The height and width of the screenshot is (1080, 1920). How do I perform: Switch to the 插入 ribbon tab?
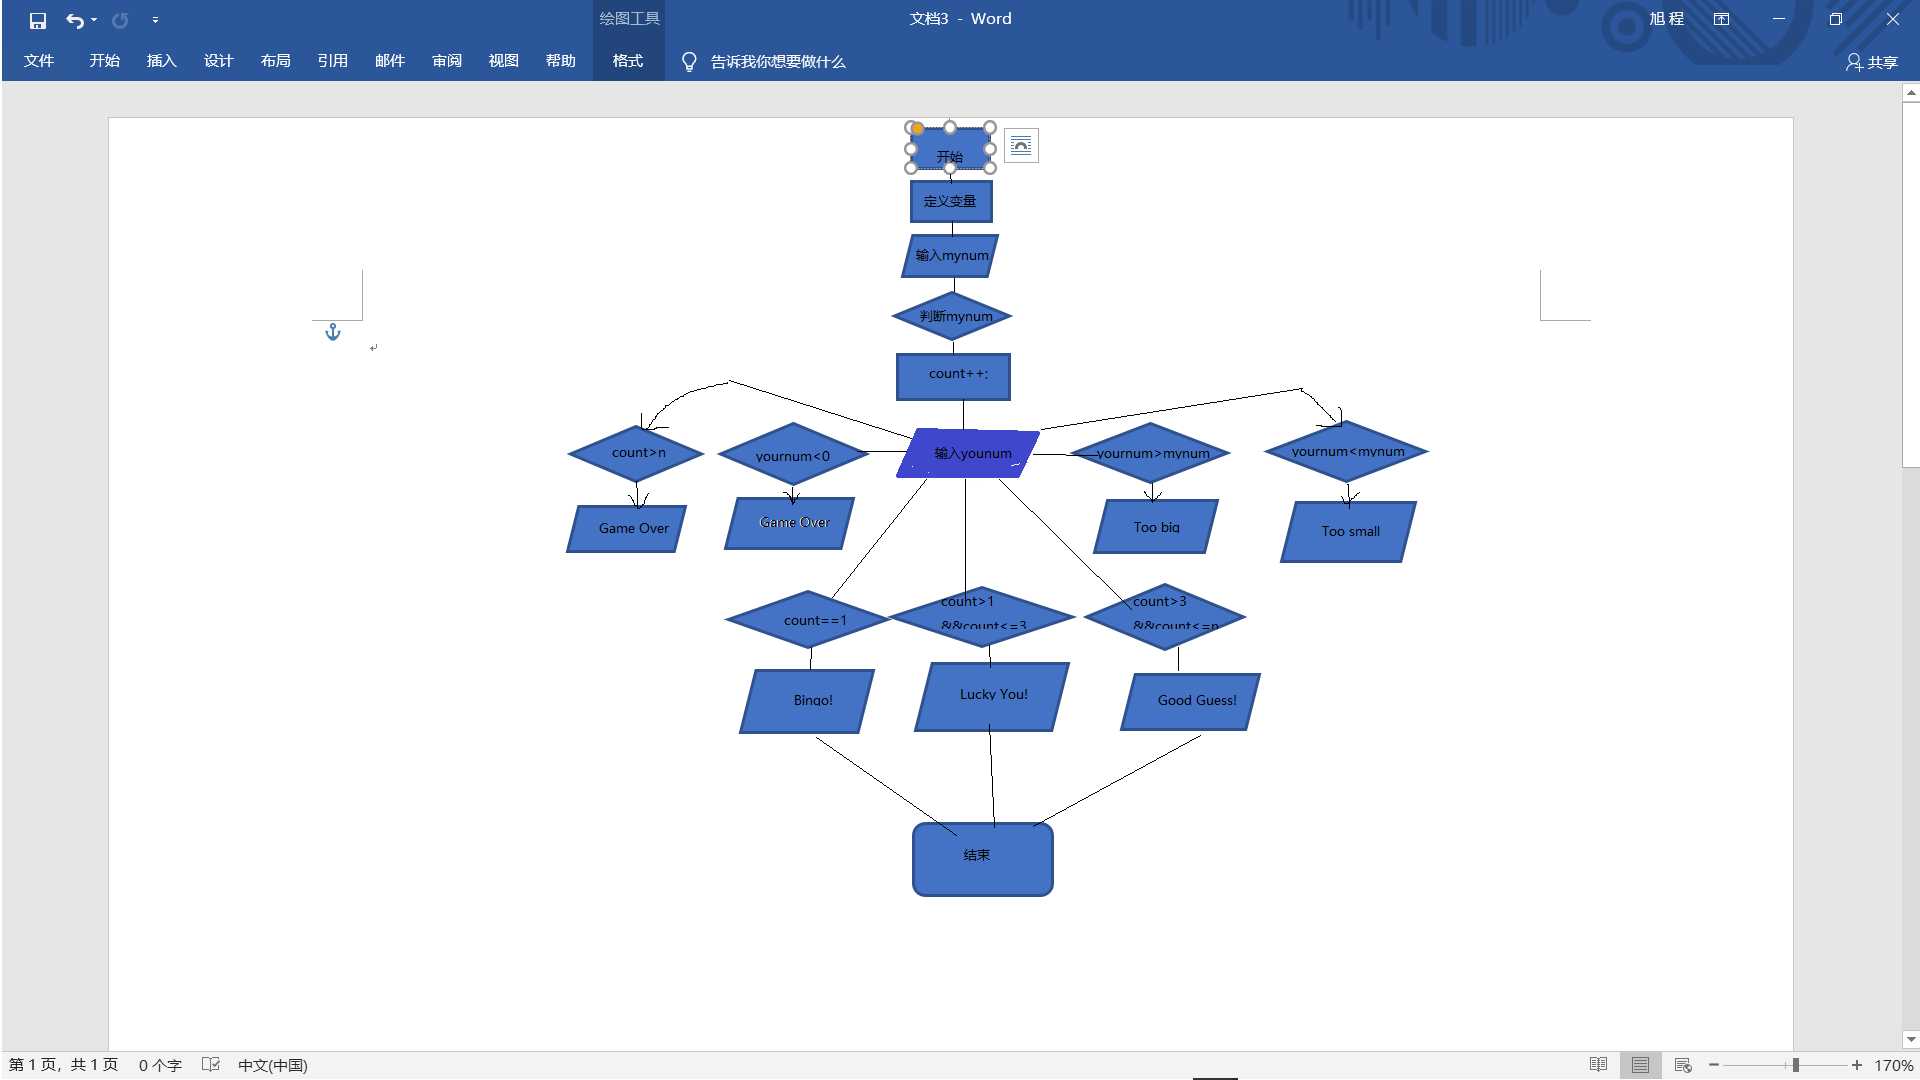point(161,61)
